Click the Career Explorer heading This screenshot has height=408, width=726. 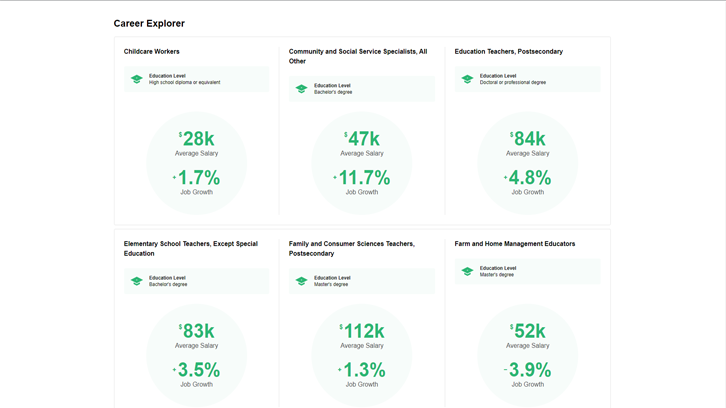click(x=149, y=24)
